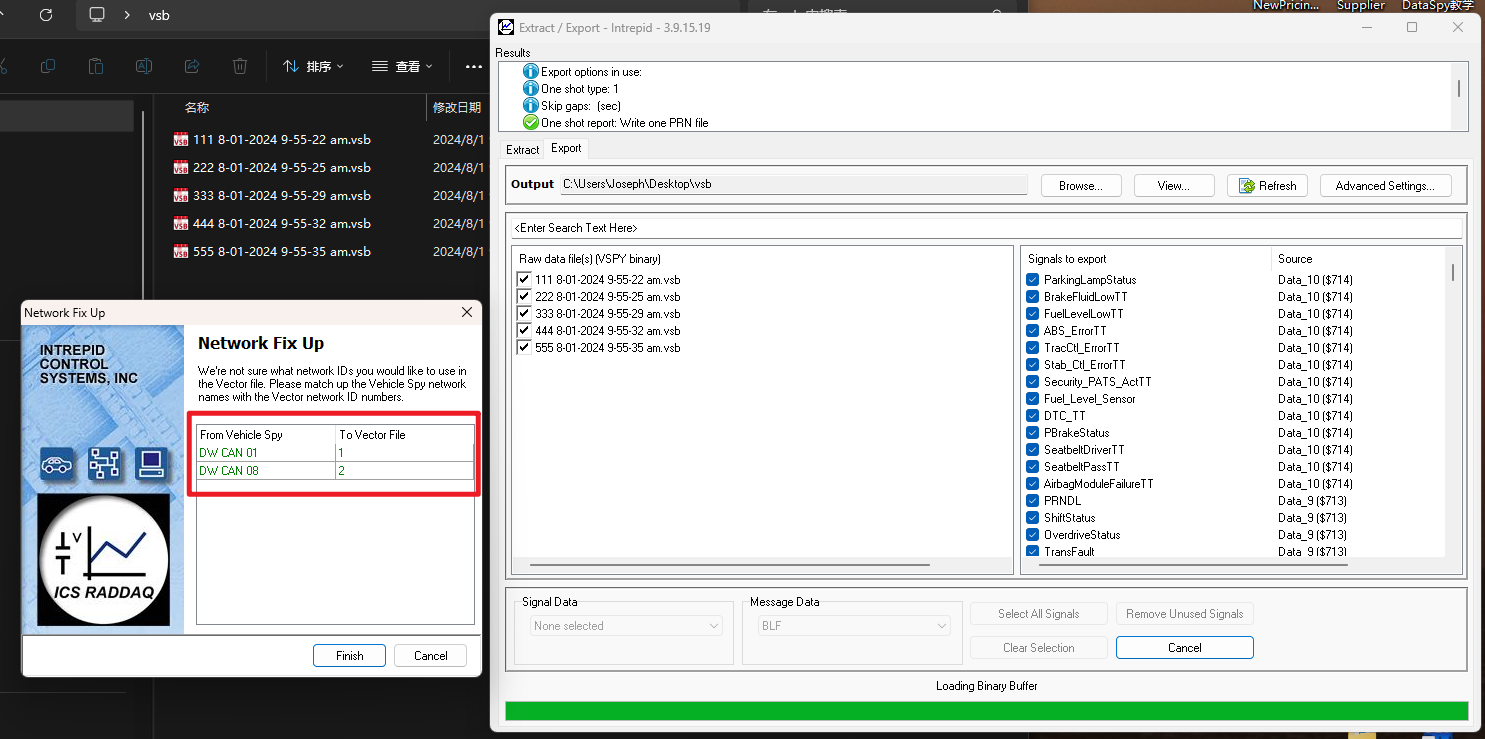1485x739 pixels.
Task: Select '555 8-01-2024 9-55-35 am.vsb' in Explorer
Action: point(282,252)
